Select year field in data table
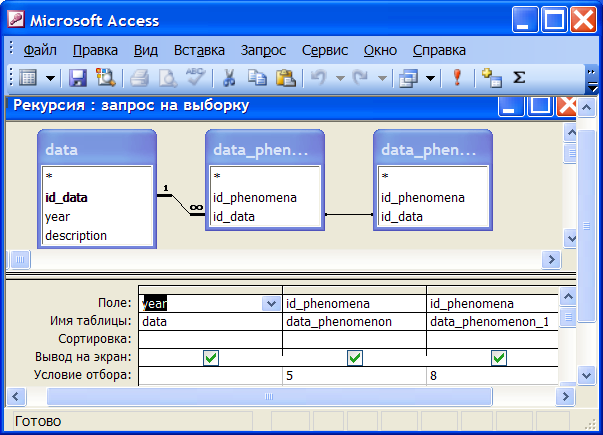603x435 pixels. pos(57,217)
